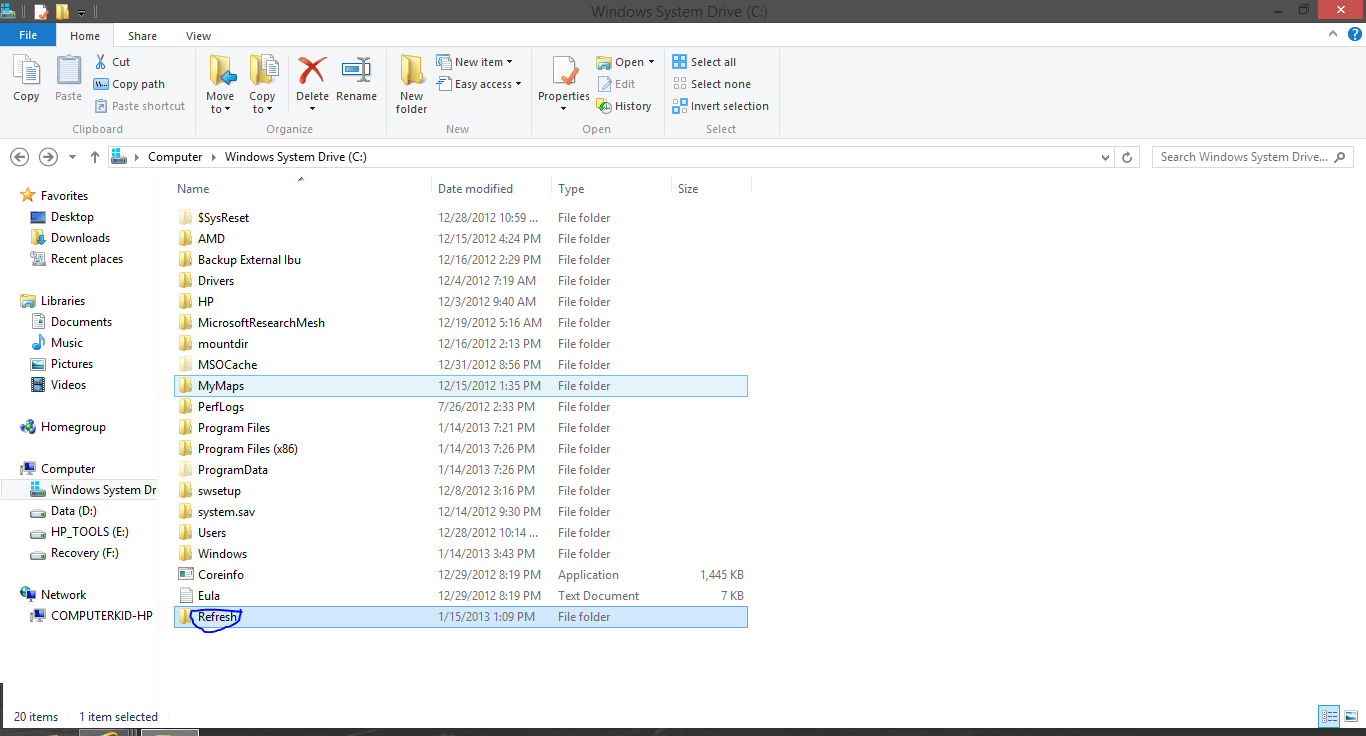Click Computer in the address breadcrumb
The width and height of the screenshot is (1366, 736).
pyautogui.click(x=175, y=157)
